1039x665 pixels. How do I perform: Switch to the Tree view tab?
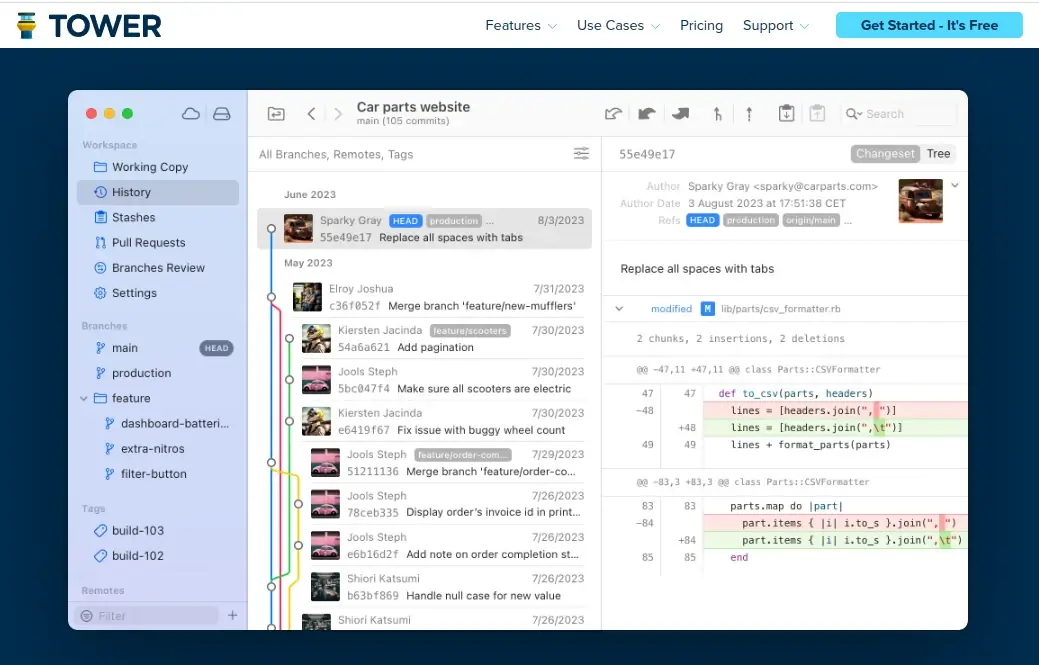[938, 153]
